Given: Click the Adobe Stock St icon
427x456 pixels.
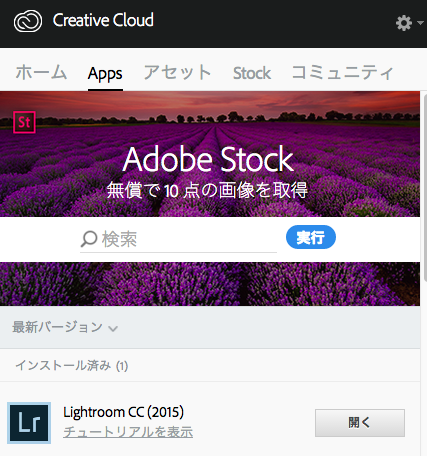Looking at the screenshot, I should [24, 122].
